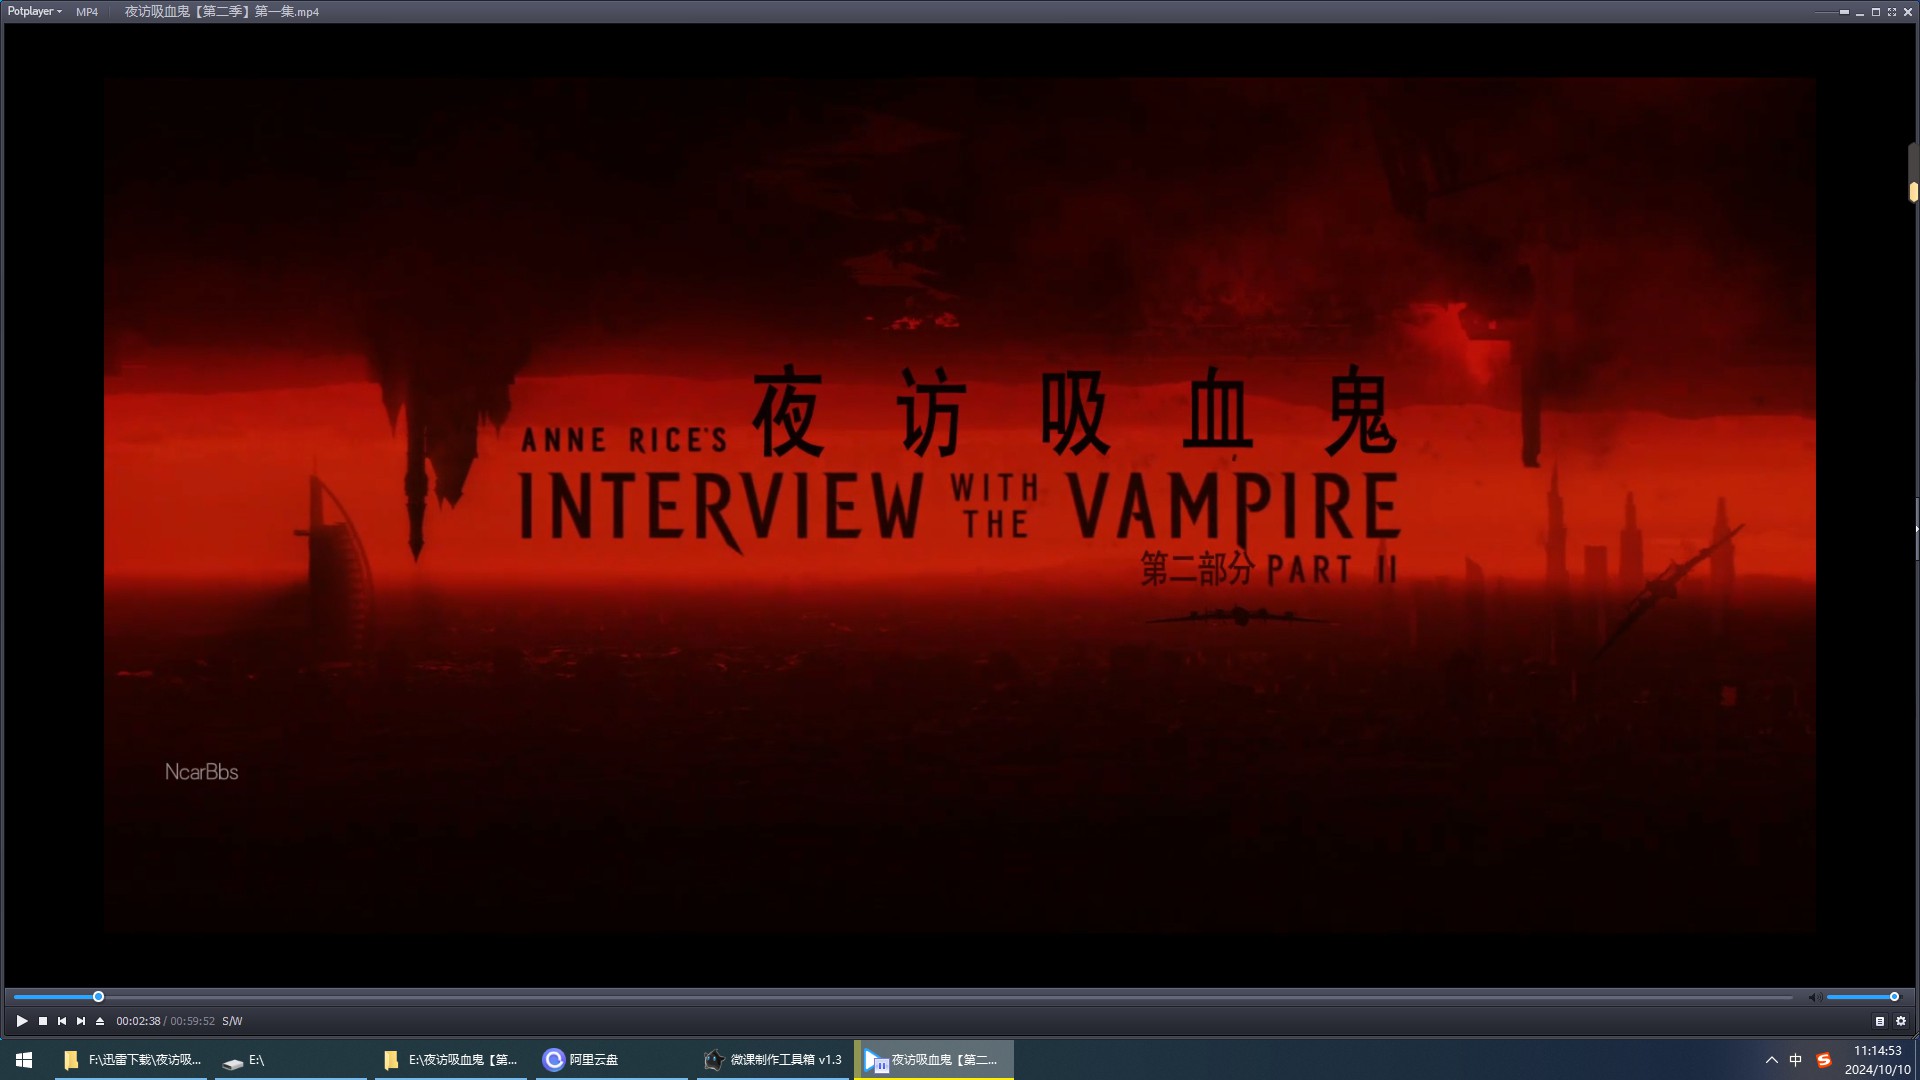Screen dimensions: 1920x1080
Task: Click the video file name in the title bar
Action: point(222,12)
